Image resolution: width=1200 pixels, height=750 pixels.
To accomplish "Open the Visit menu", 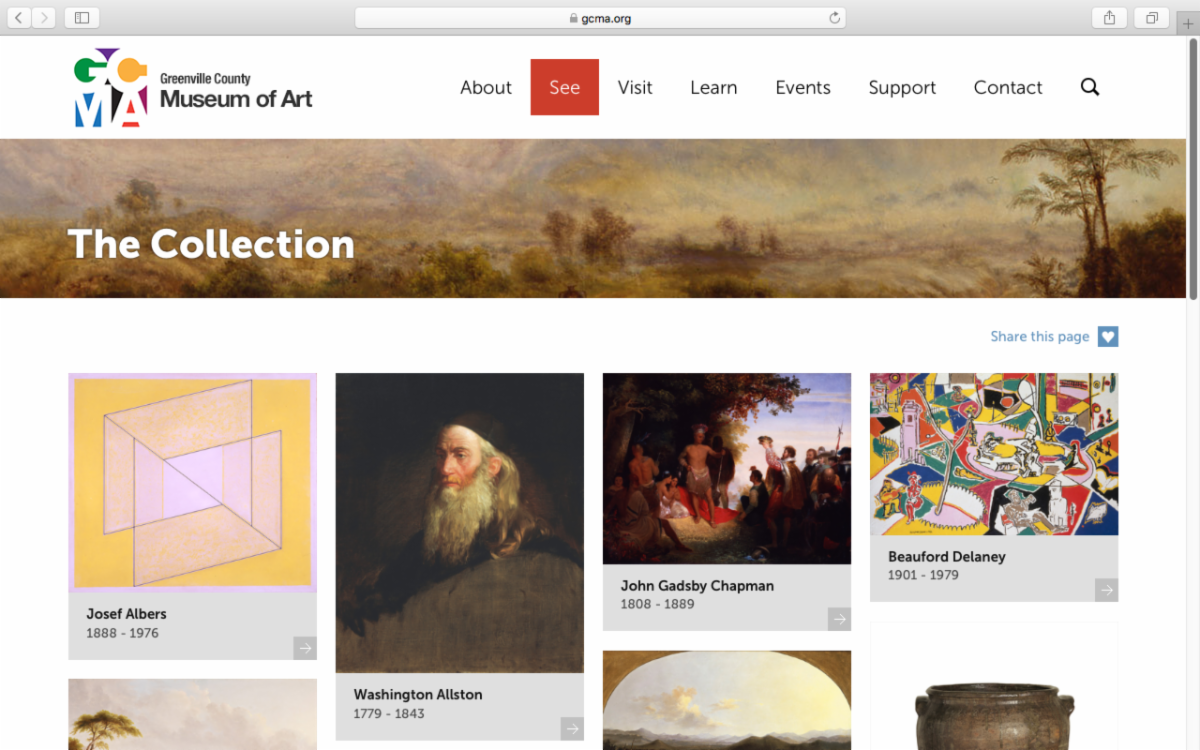I will tap(635, 87).
